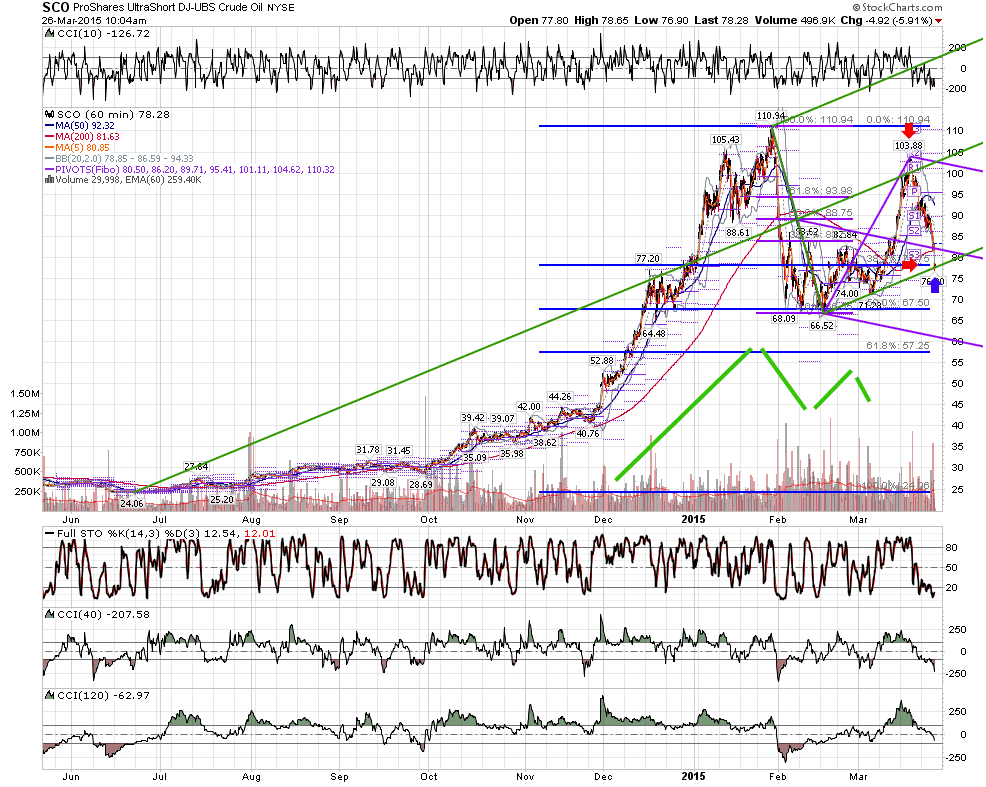Click the 24.06 price low label
The height and width of the screenshot is (787, 986).
(x=132, y=504)
